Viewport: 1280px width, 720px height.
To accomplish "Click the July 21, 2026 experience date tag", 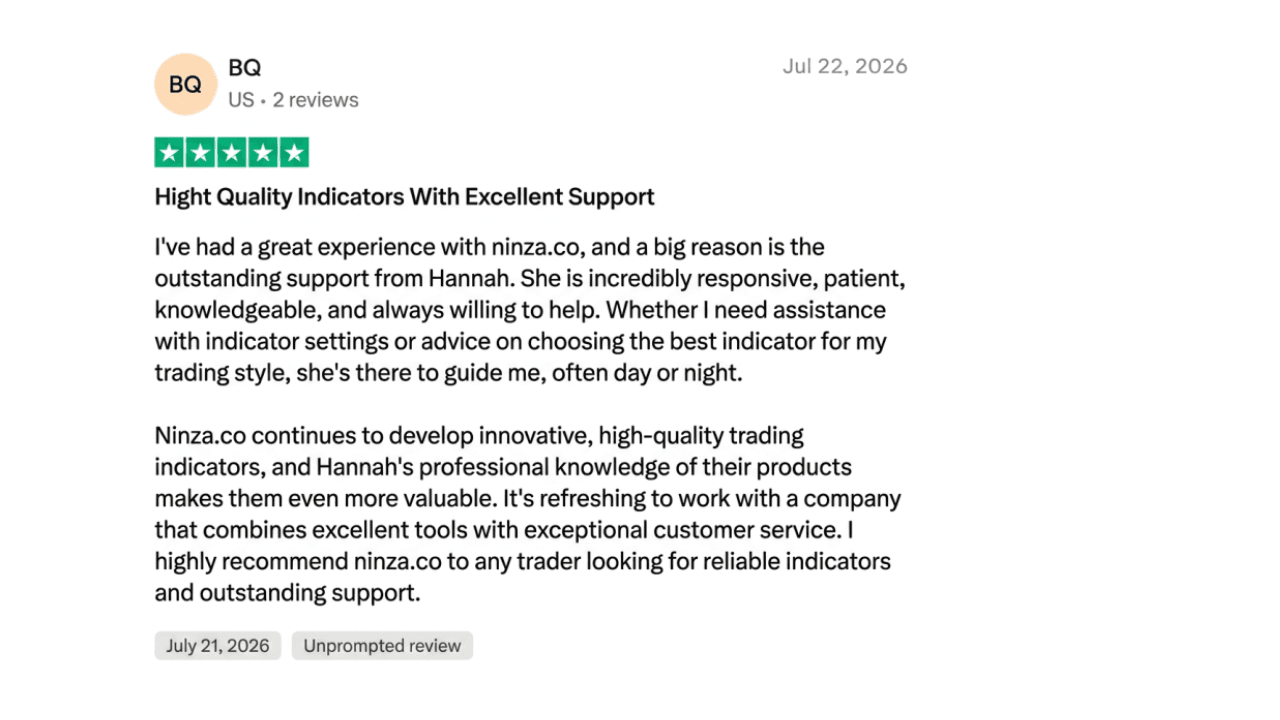I will pyautogui.click(x=218, y=646).
